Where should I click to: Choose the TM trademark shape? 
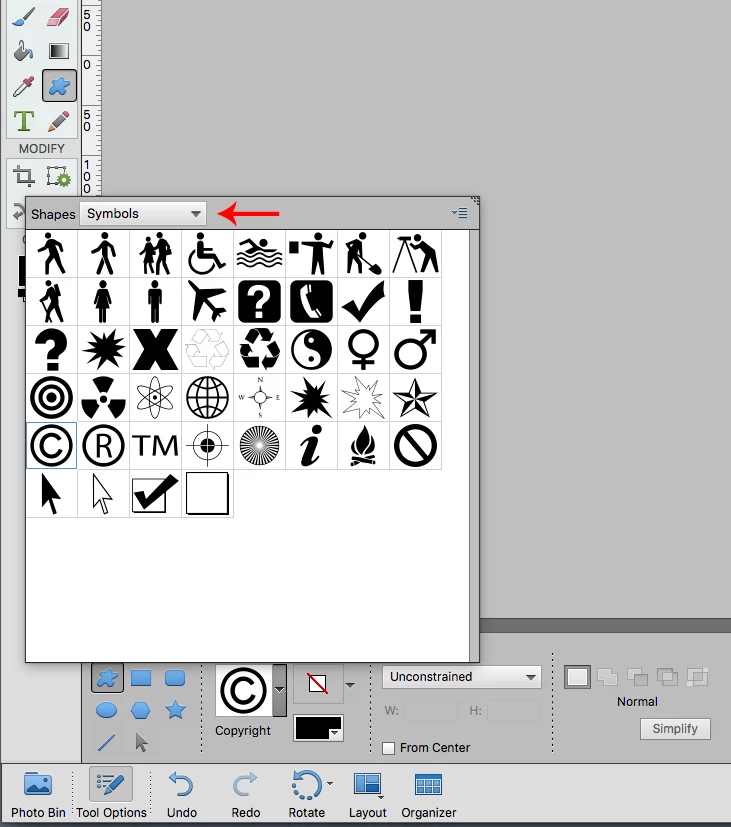[155, 445]
